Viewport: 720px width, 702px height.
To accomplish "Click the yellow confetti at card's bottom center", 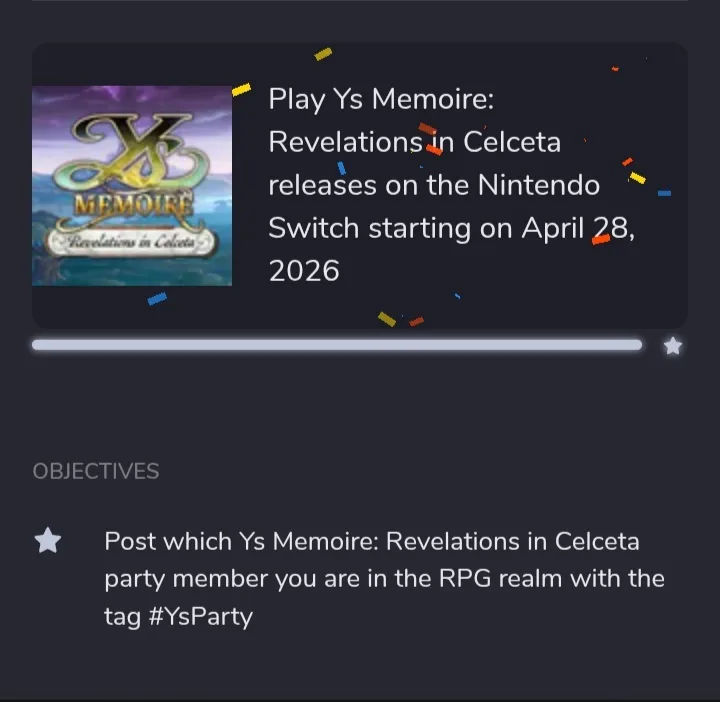I will (x=386, y=319).
